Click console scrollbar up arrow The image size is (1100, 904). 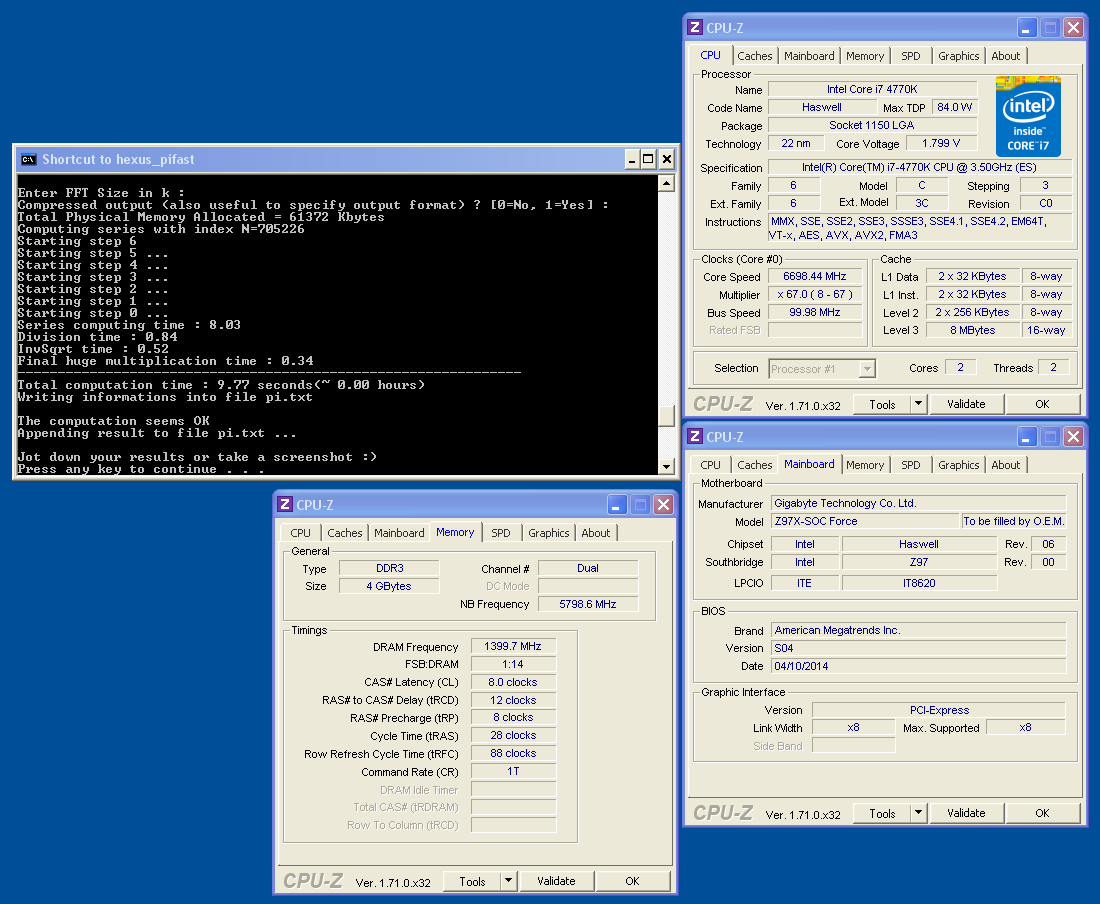(666, 183)
